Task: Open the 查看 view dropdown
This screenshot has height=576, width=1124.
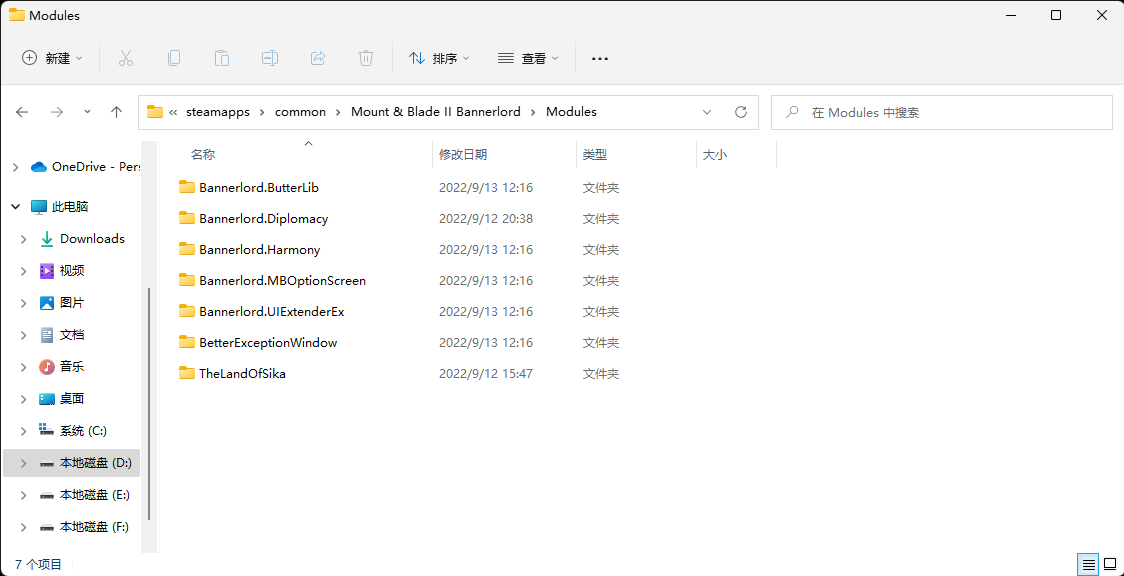Action: click(x=528, y=59)
